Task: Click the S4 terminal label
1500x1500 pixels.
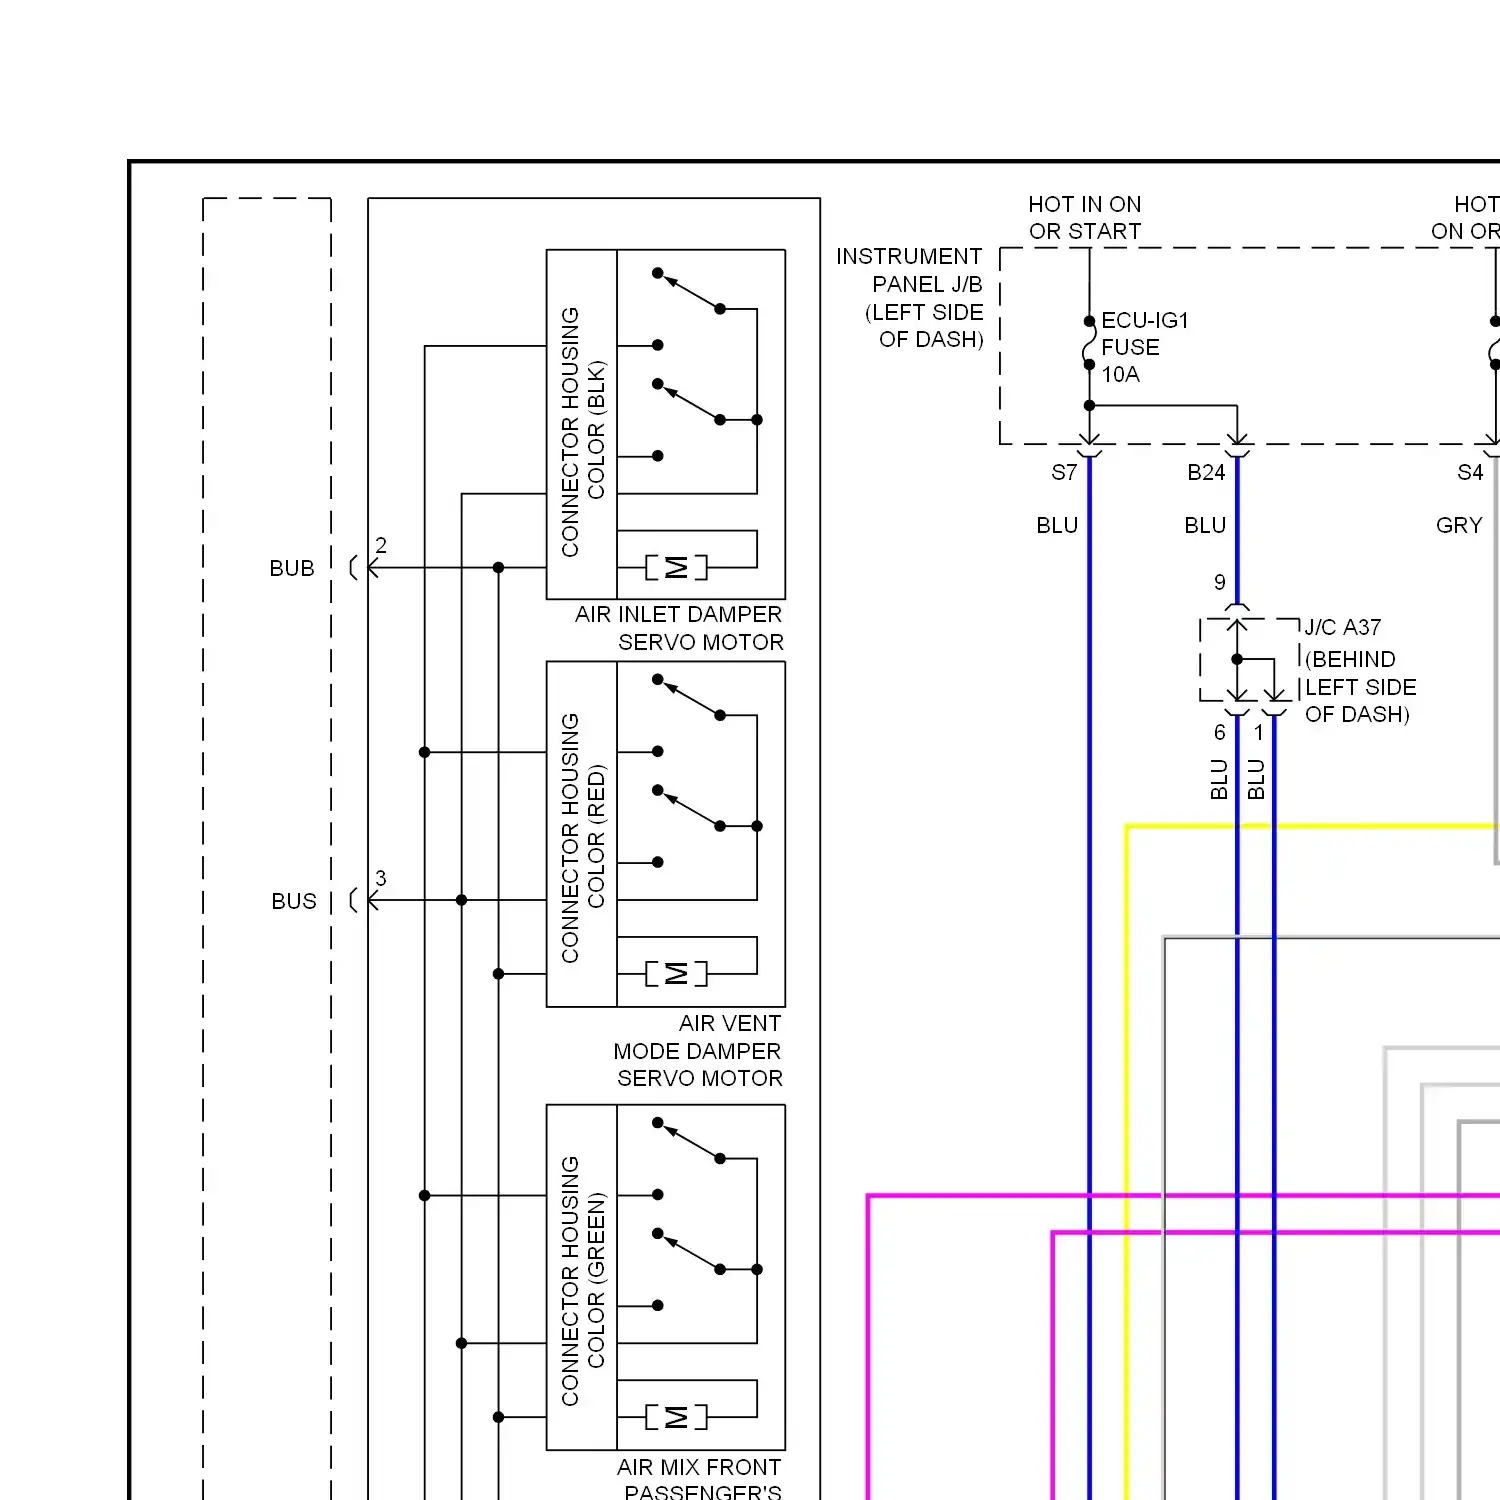Action: coord(1470,472)
